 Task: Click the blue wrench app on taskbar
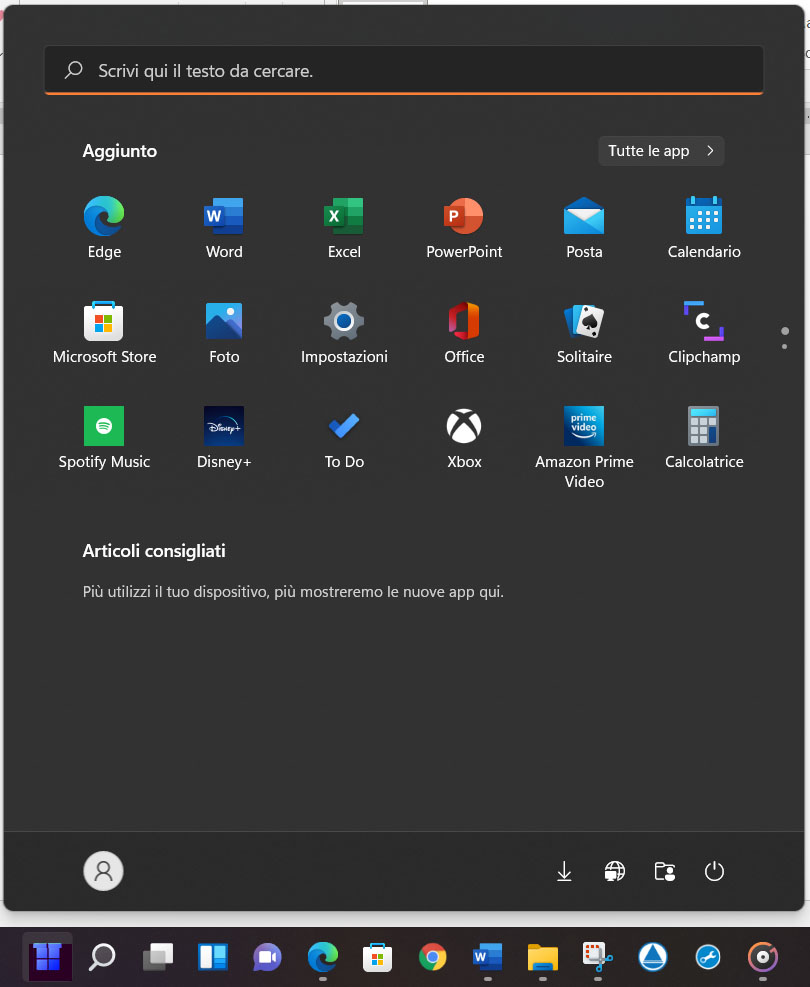707,957
